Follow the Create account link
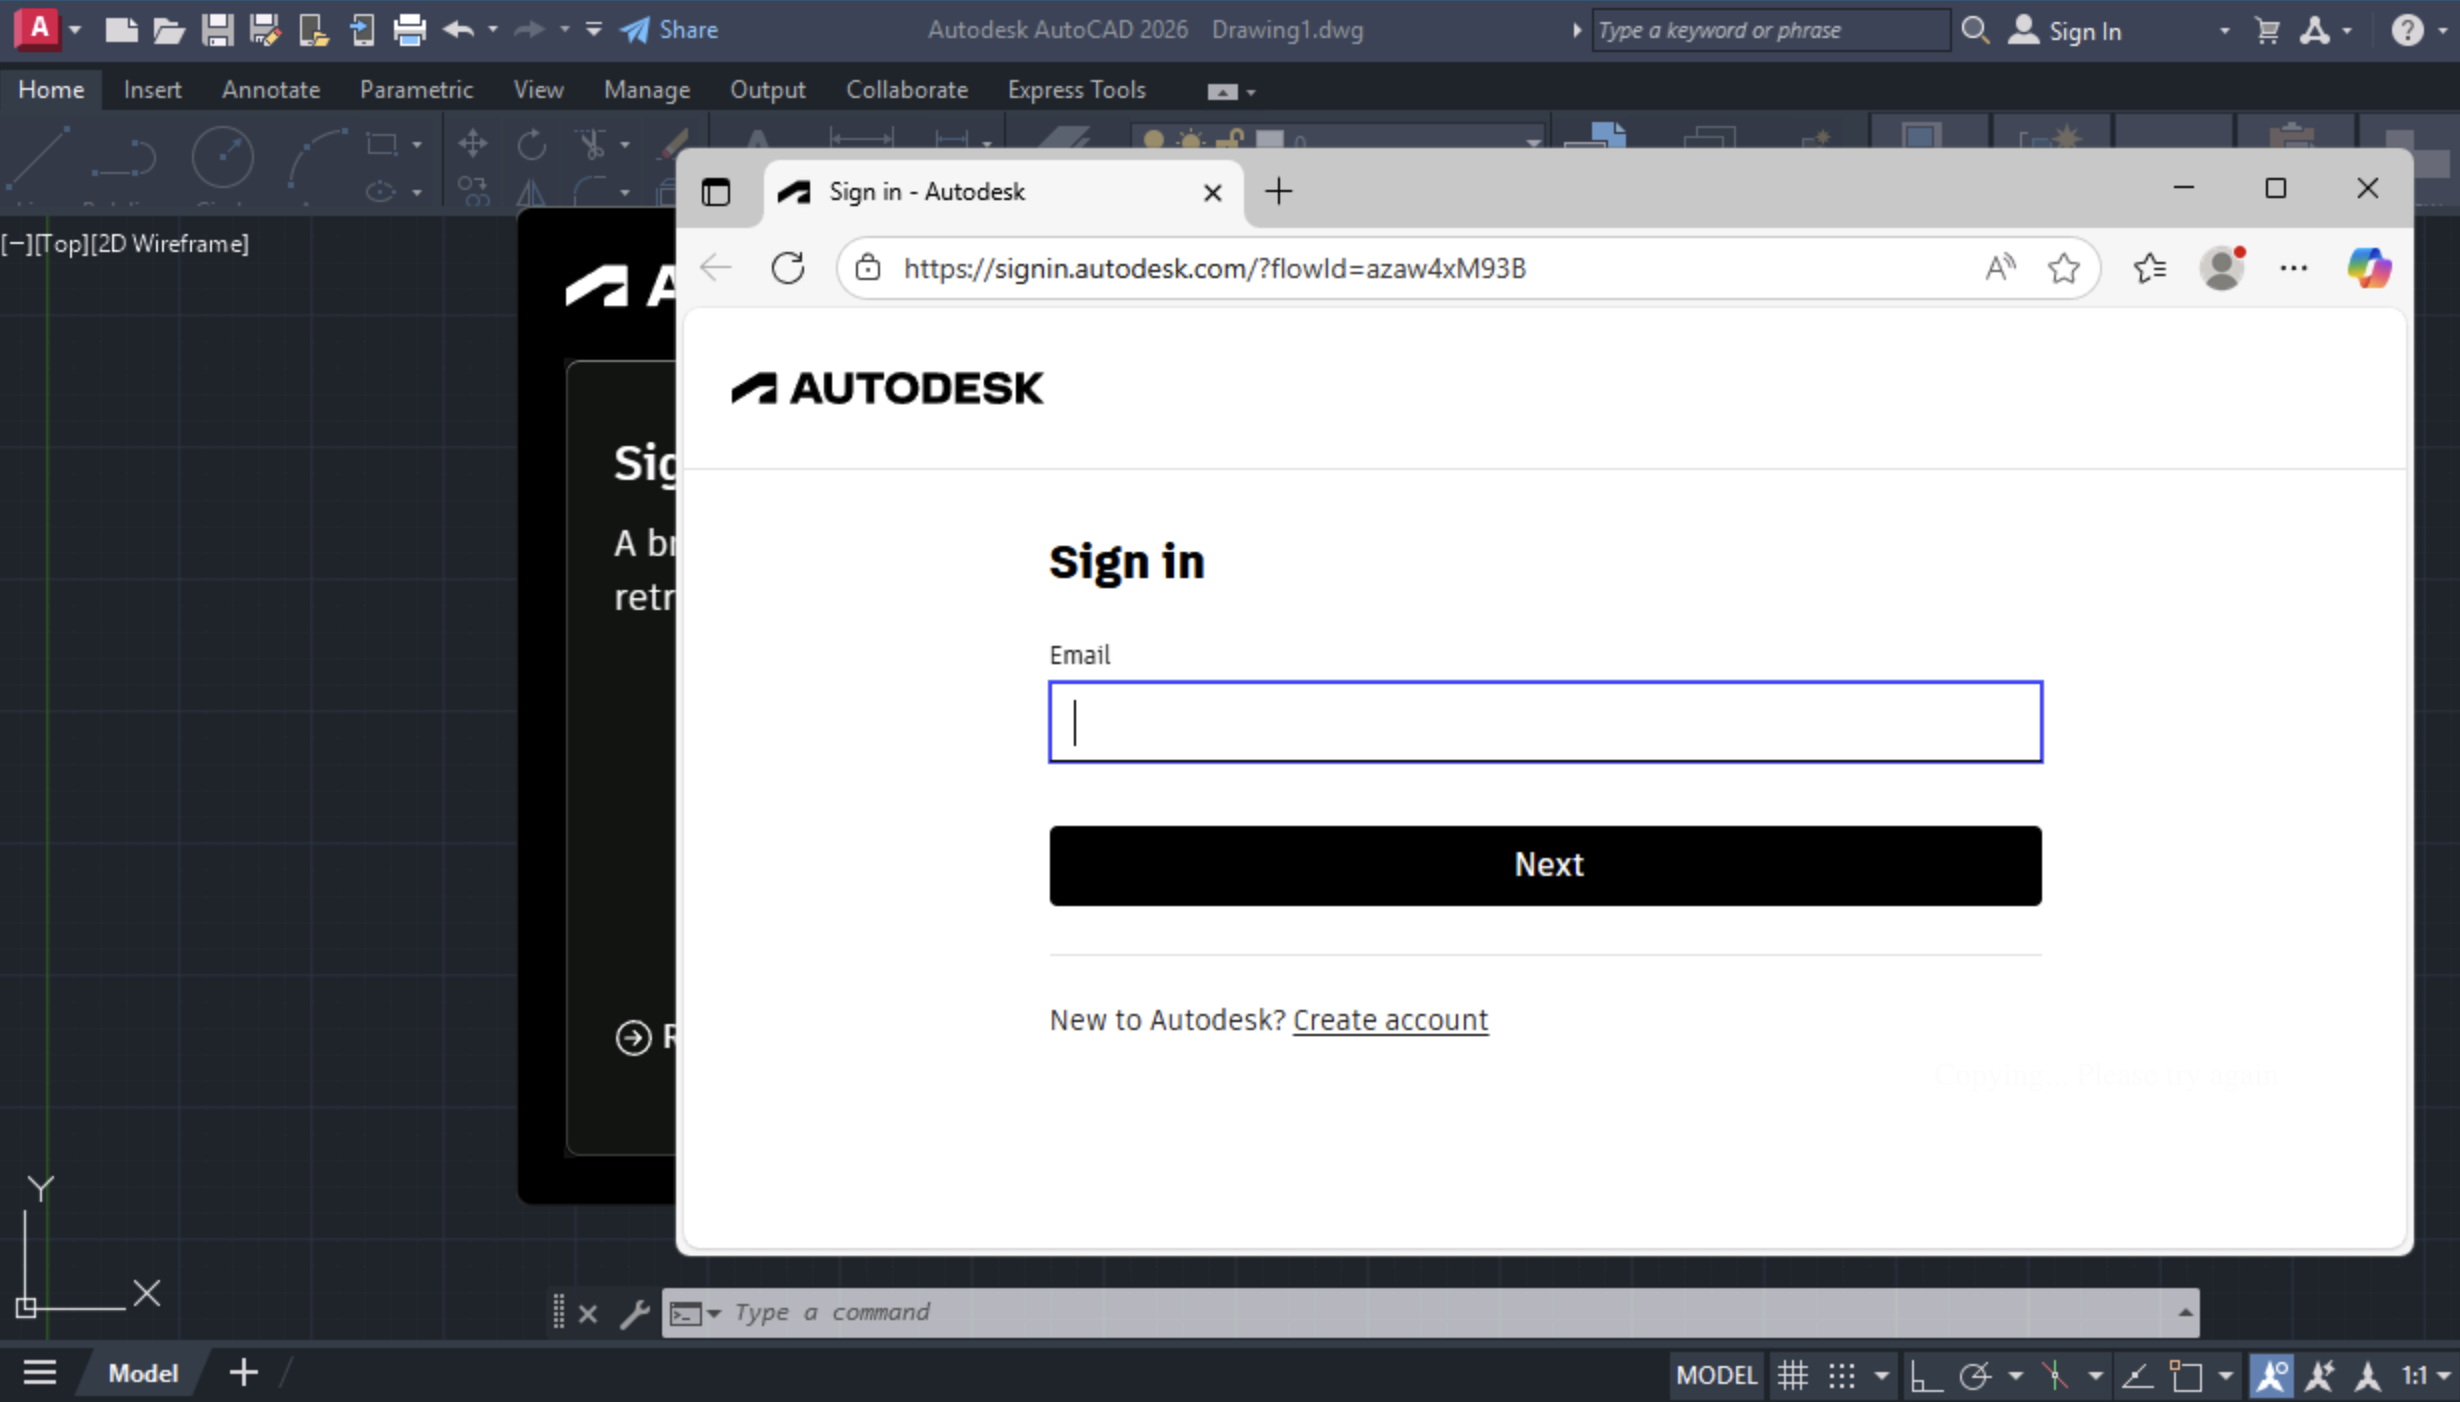Image resolution: width=2460 pixels, height=1402 pixels. point(1390,1020)
